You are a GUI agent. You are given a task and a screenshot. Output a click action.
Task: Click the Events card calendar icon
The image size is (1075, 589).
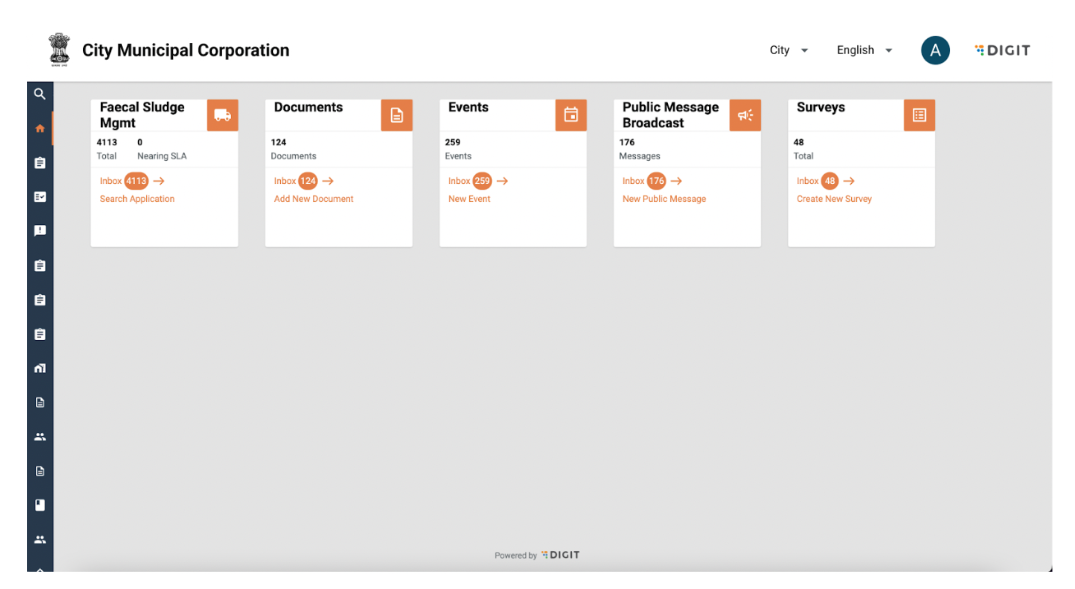(x=571, y=115)
